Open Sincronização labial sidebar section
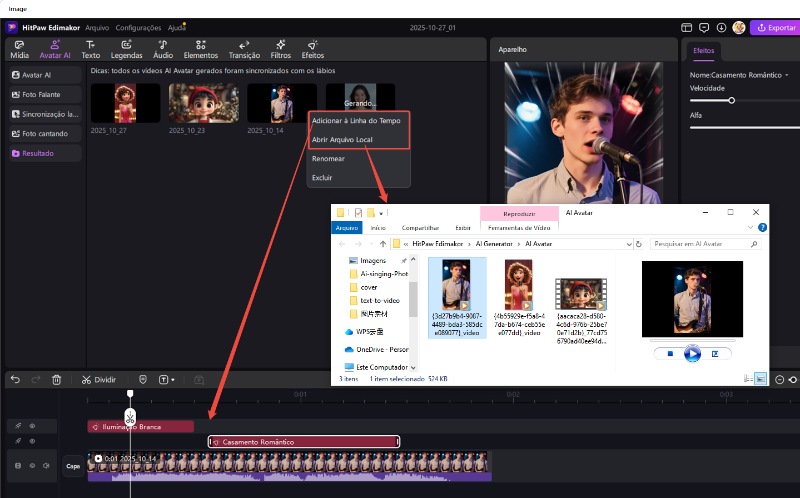The image size is (800, 498). pos(45,114)
